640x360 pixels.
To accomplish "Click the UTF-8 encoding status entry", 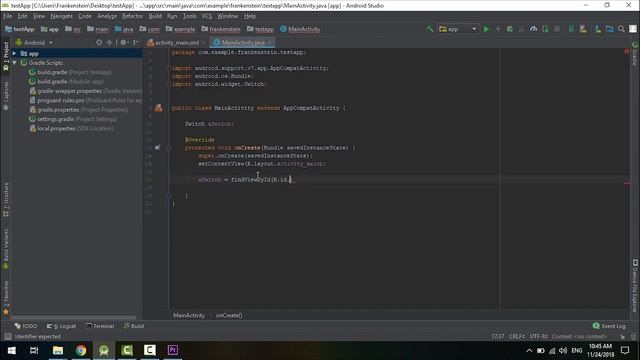I will (538, 336).
